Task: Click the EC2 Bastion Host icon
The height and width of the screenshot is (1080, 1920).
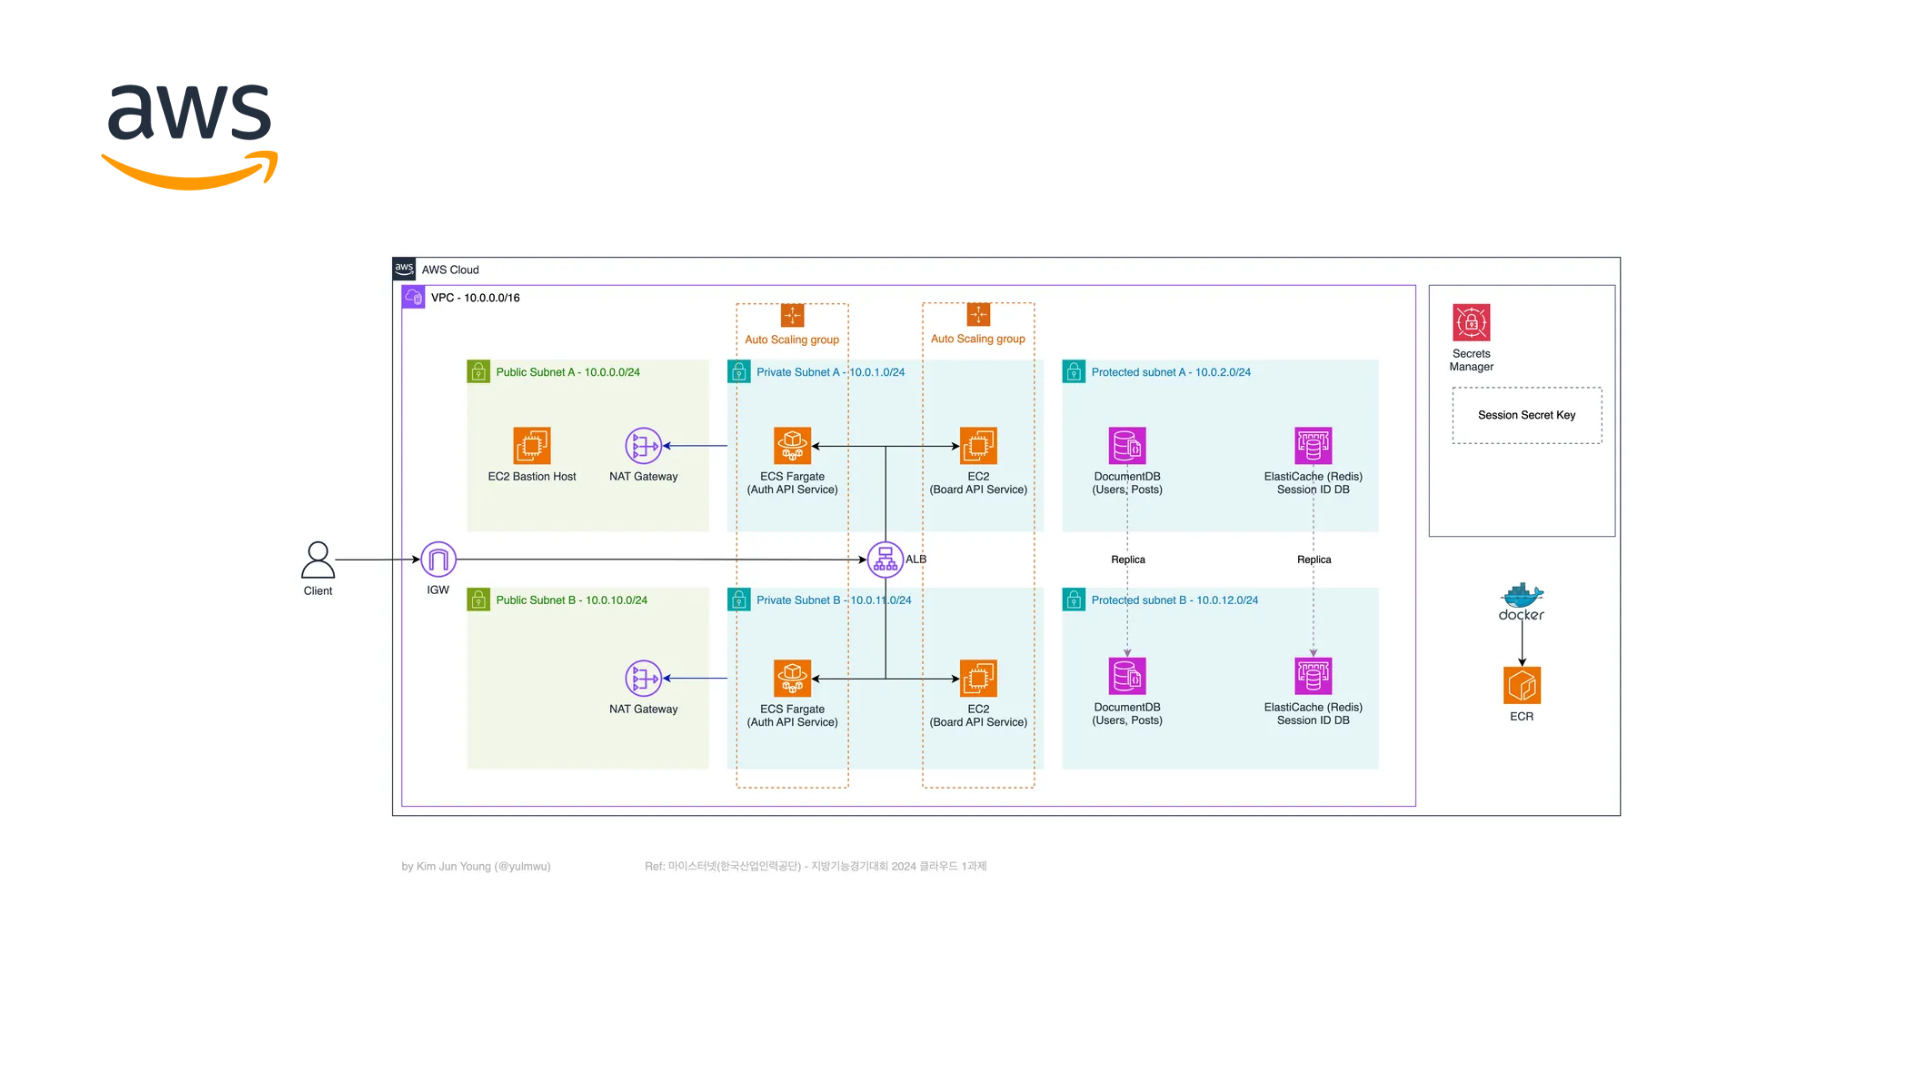Action: click(532, 446)
